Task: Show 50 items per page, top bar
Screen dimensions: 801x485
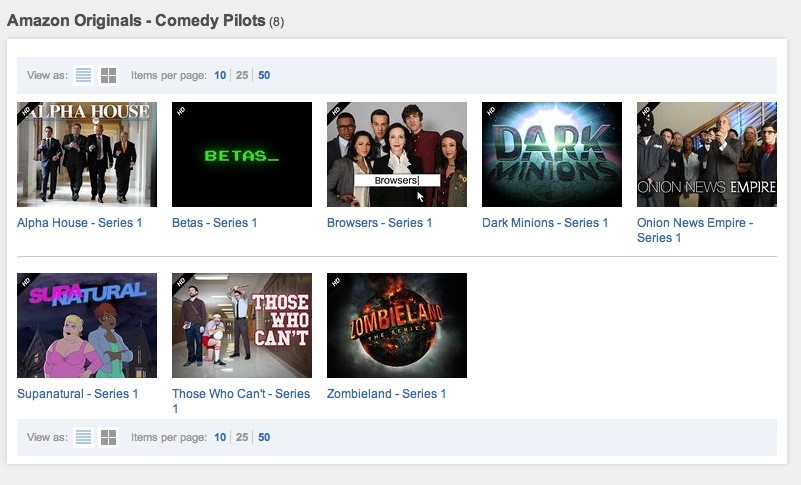Action: click(x=264, y=75)
